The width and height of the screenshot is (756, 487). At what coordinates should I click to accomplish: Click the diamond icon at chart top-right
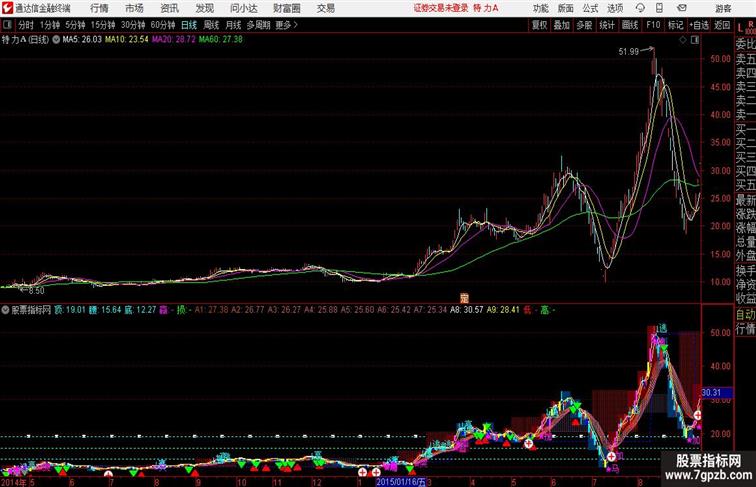pyautogui.click(x=683, y=41)
